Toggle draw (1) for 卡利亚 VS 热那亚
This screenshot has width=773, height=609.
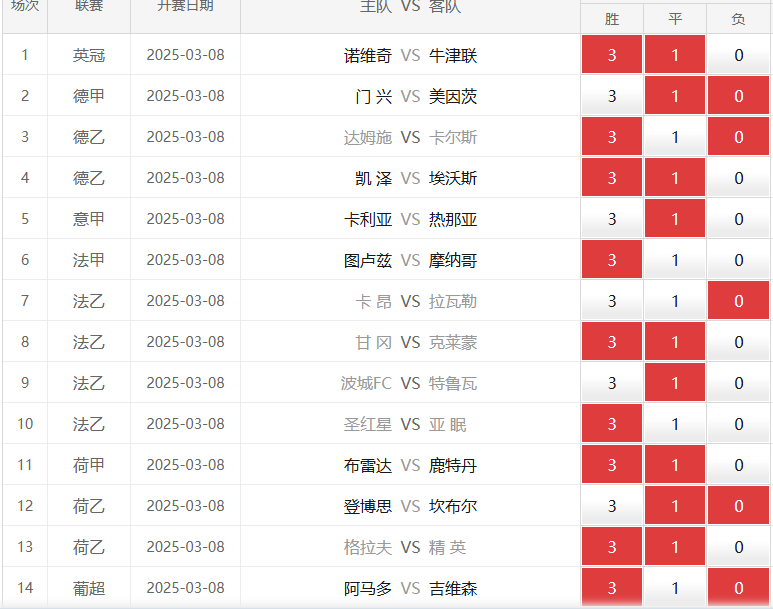[x=675, y=218]
